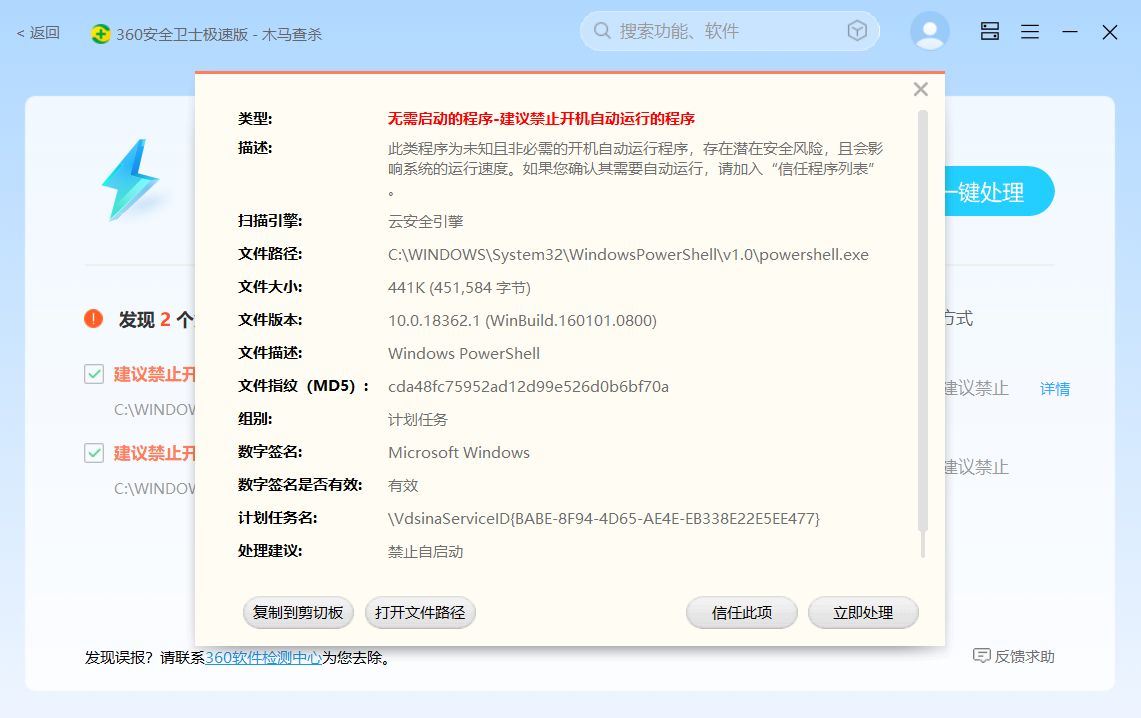Click the file version 10.0.18362.1 text

coord(522,321)
